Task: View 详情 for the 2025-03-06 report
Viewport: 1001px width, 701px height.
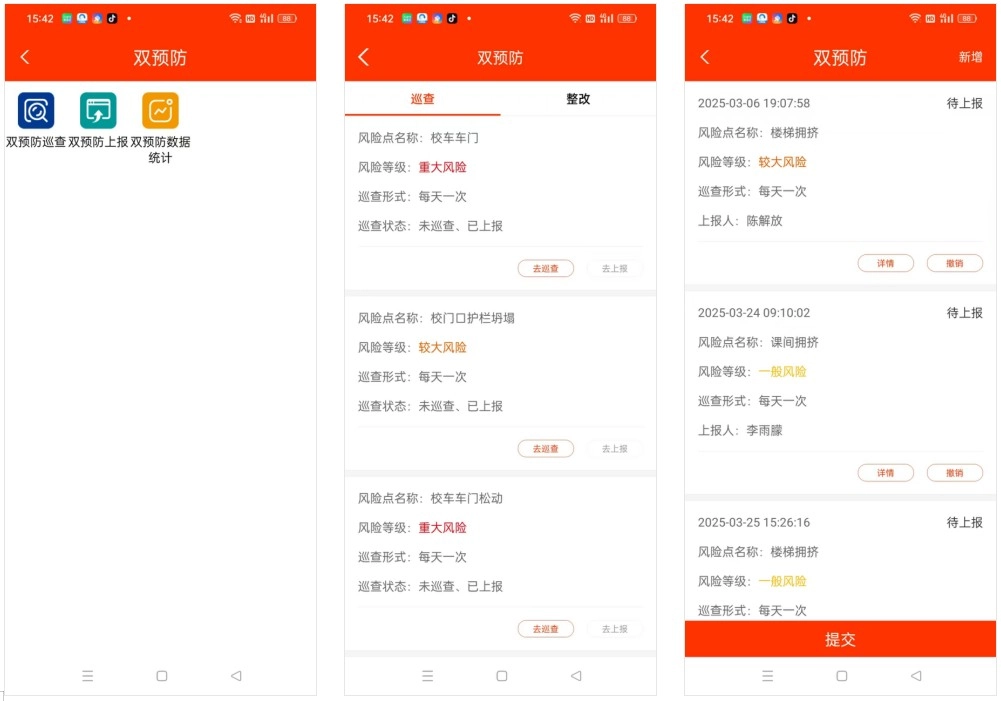Action: (885, 263)
